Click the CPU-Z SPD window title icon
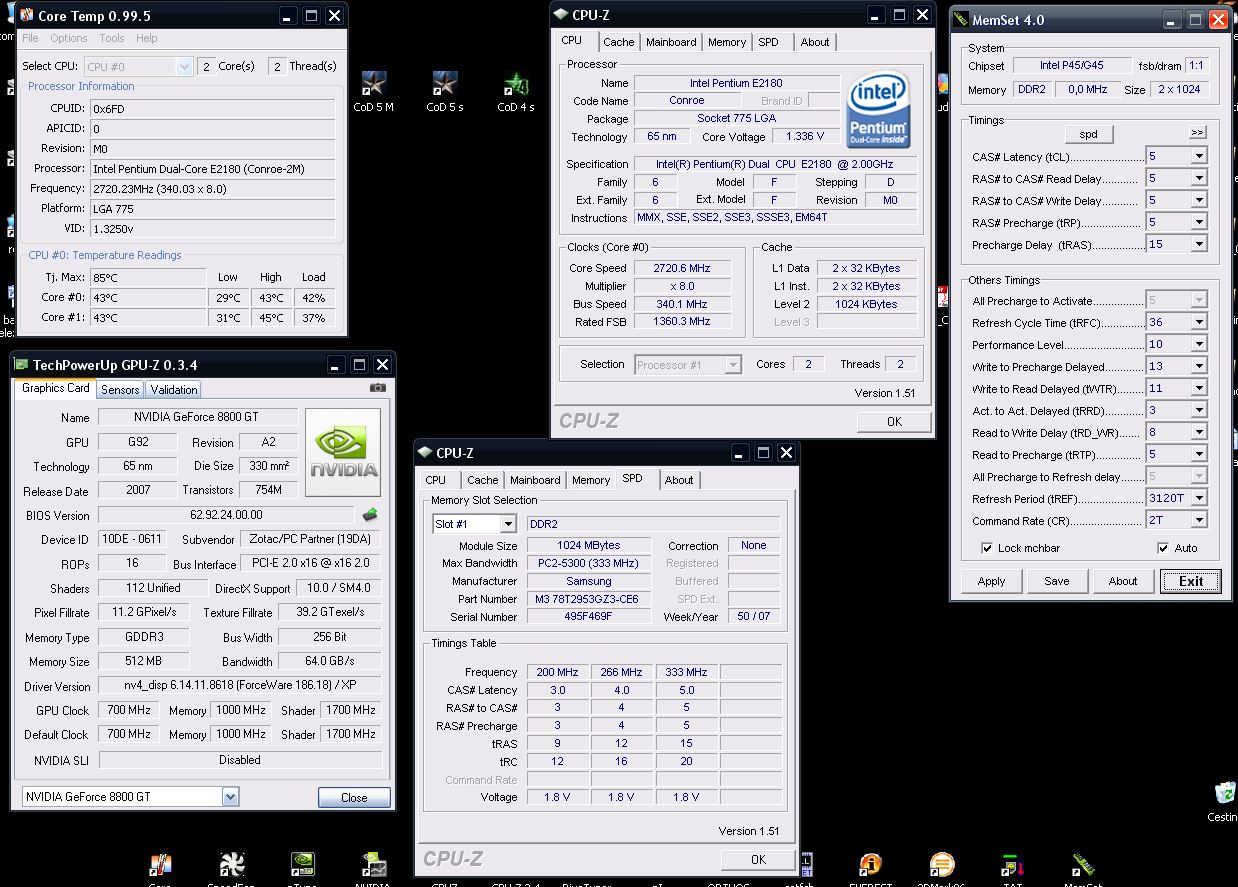This screenshot has height=887, width=1238. point(425,453)
